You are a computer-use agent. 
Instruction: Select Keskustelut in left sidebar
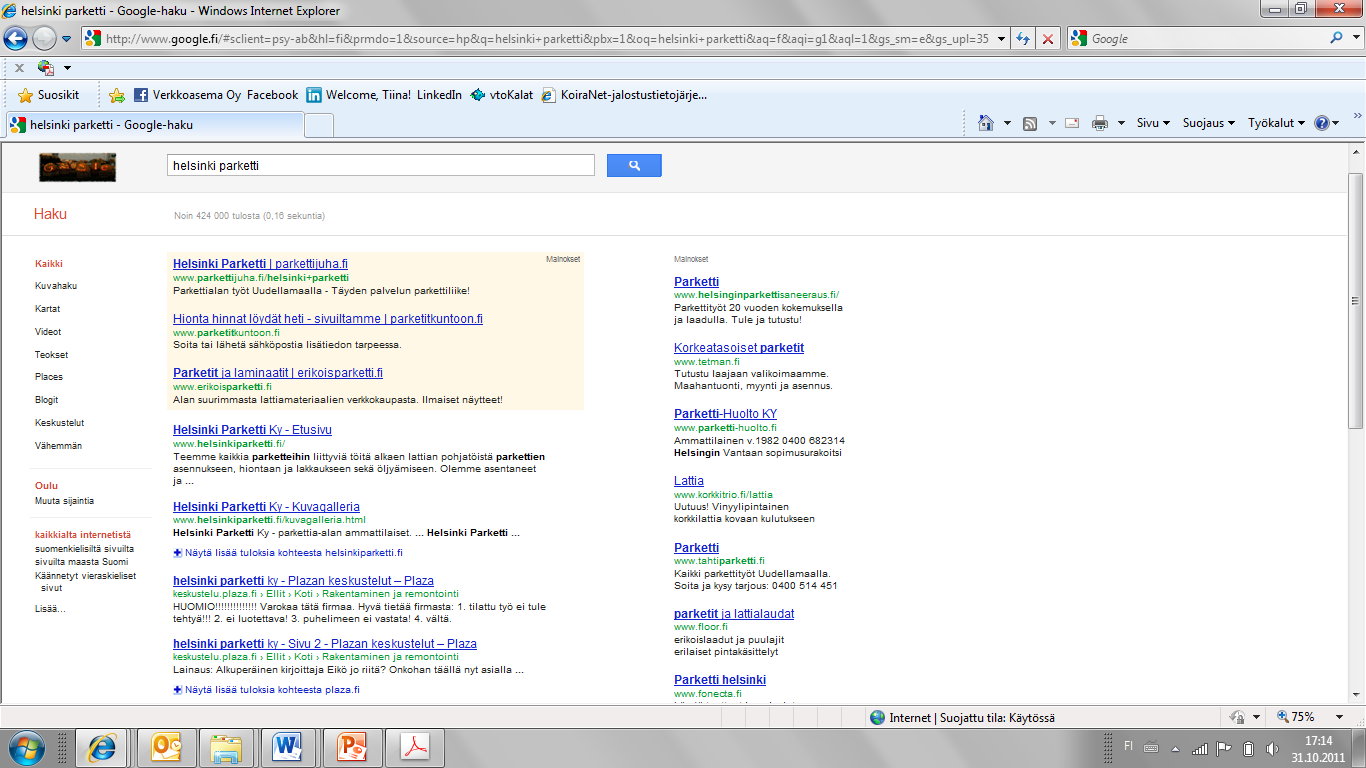point(60,423)
